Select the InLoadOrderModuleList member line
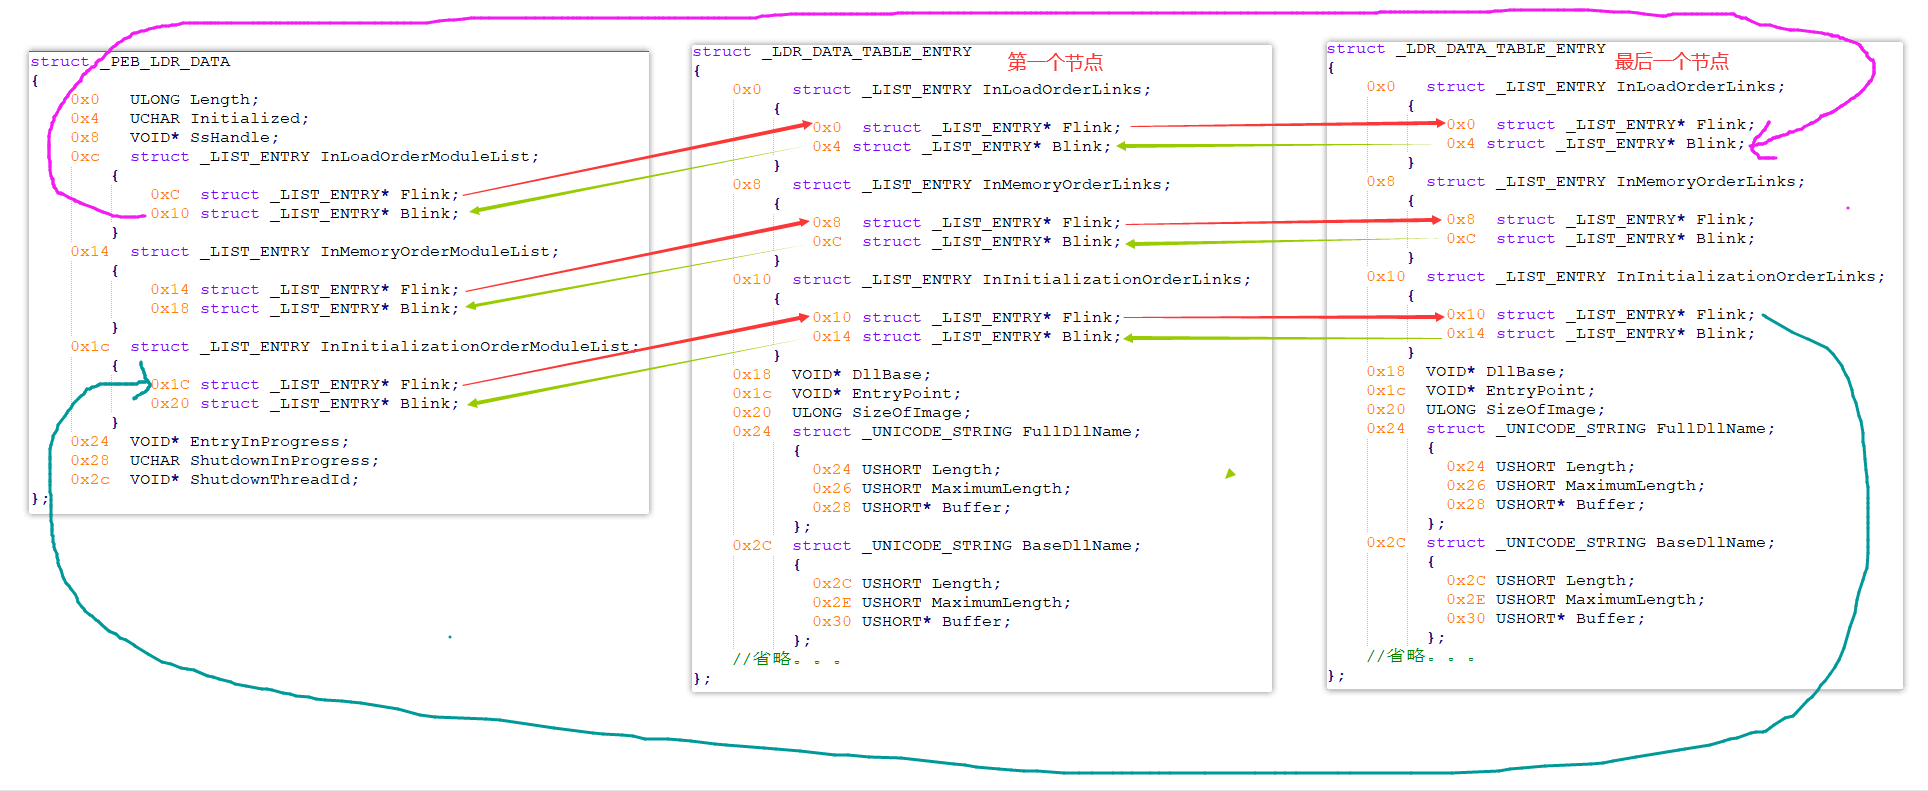Screen dimensions: 1928x791 (x=334, y=157)
